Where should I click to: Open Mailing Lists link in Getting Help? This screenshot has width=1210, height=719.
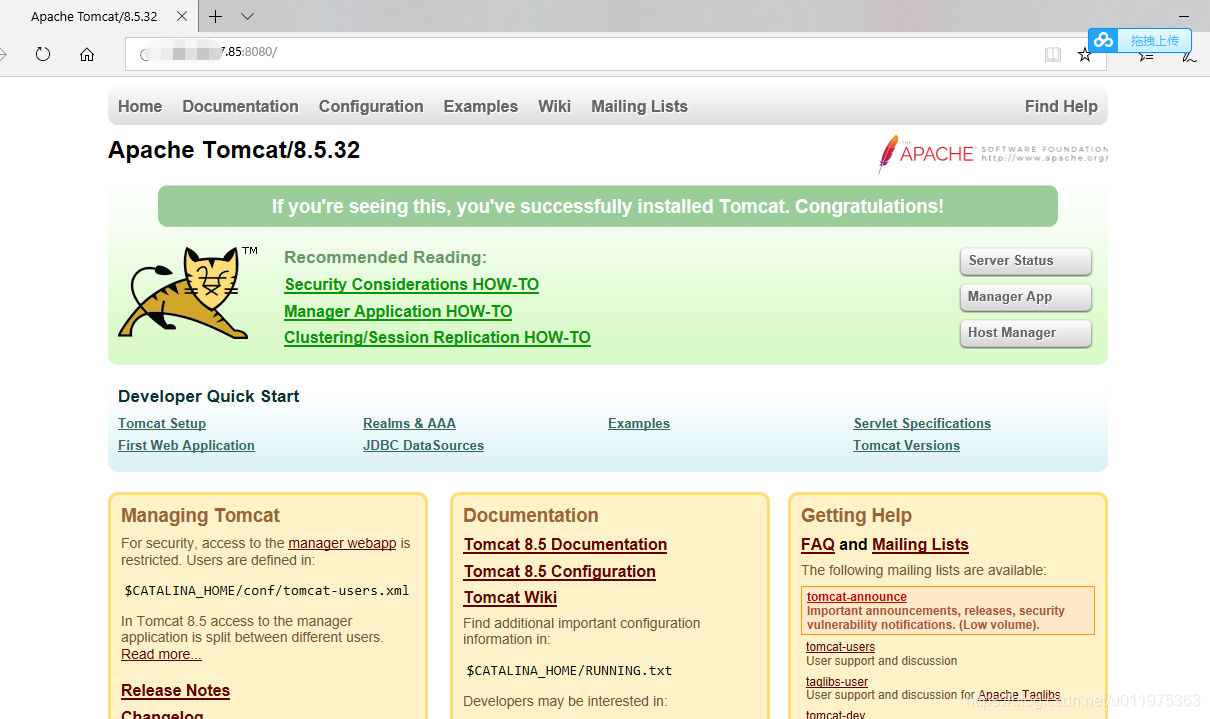click(x=920, y=545)
